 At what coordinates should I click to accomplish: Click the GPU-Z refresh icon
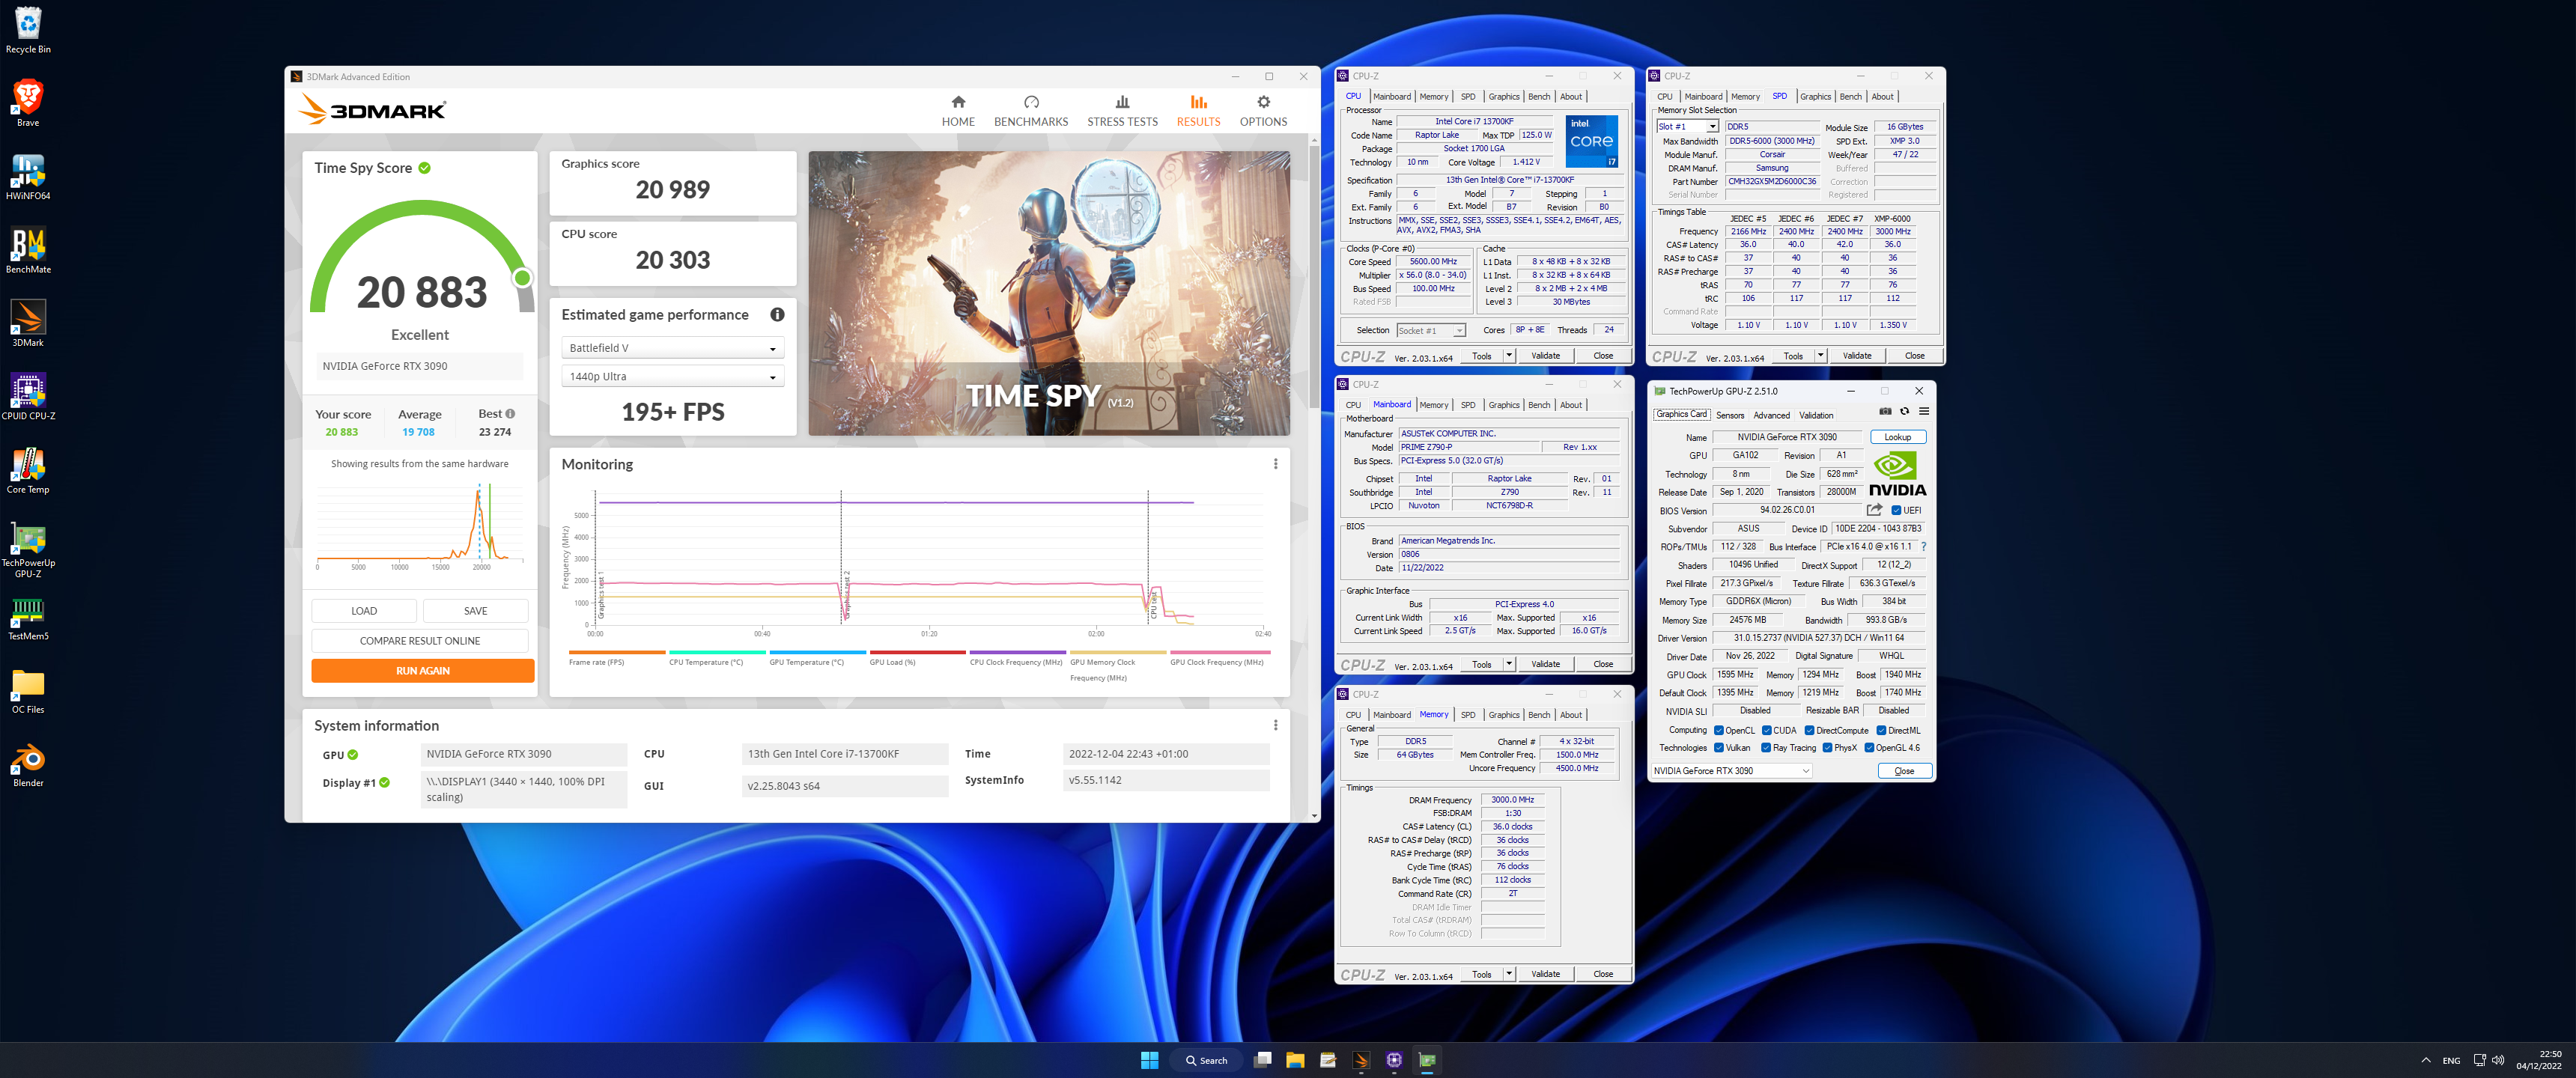[x=1904, y=411]
